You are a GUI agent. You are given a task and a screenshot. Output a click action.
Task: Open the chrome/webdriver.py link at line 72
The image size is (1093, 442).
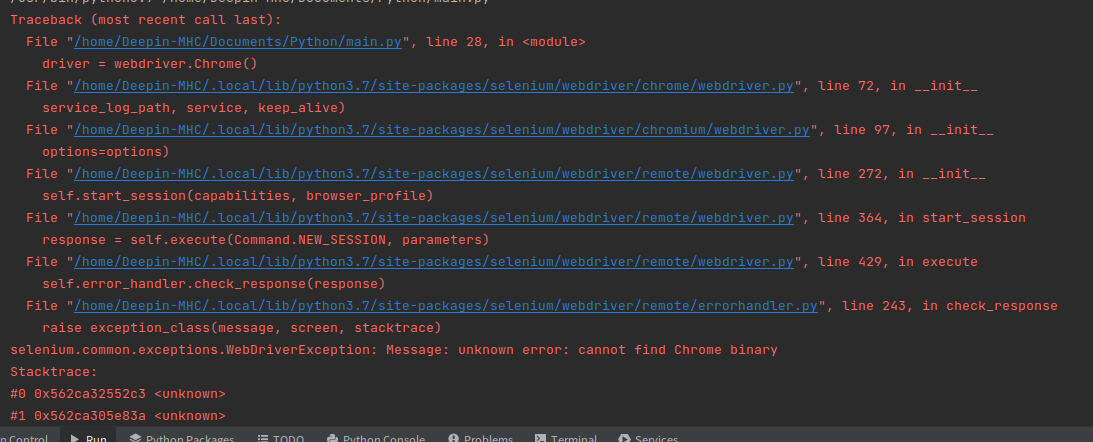click(434, 86)
